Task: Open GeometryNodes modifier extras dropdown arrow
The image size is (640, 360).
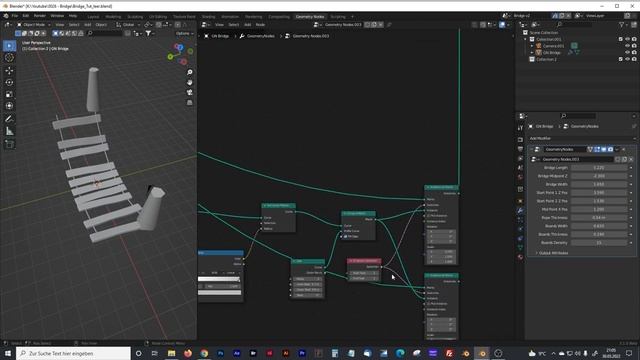Action: pos(617,149)
